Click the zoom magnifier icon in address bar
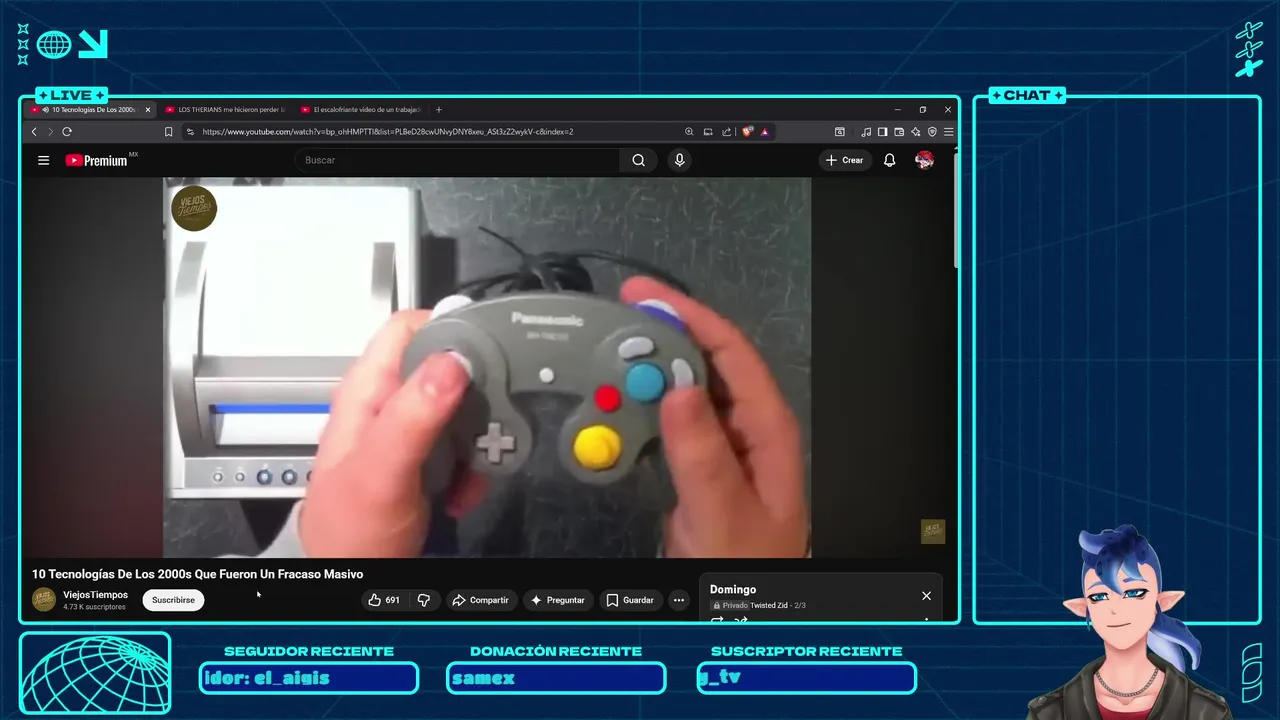 [689, 132]
